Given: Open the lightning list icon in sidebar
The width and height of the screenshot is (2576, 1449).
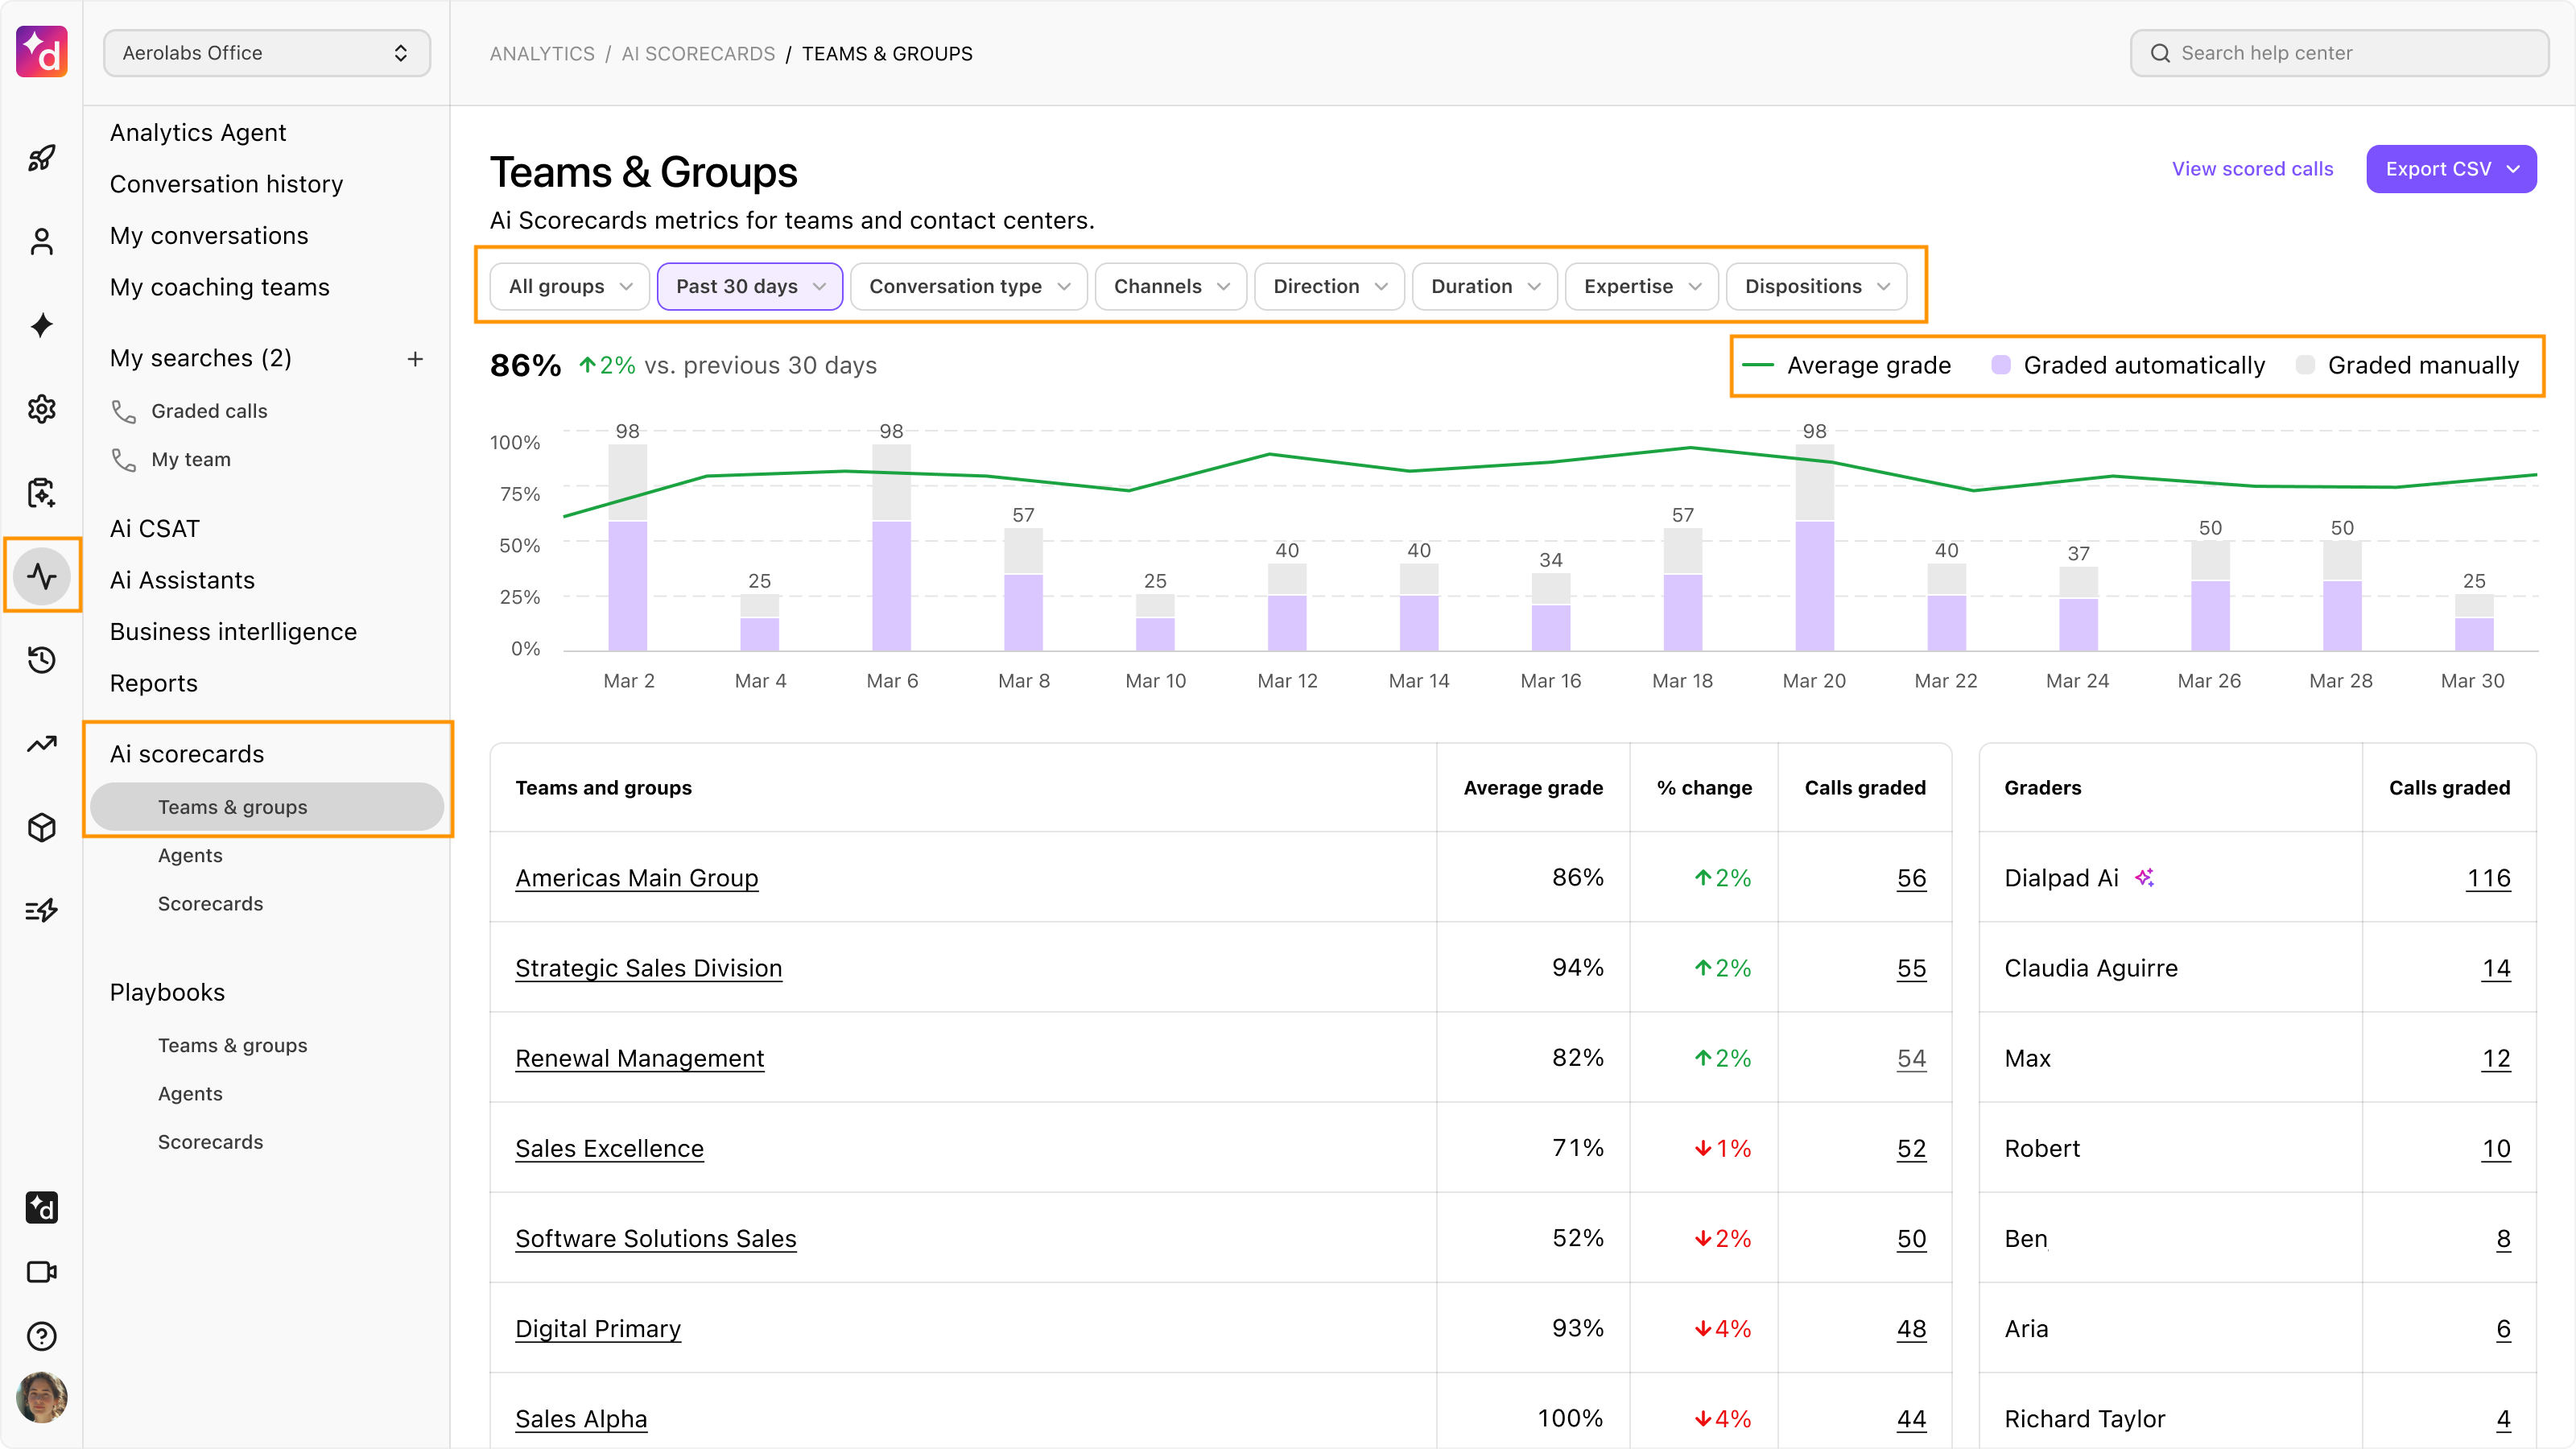Looking at the screenshot, I should coord(41,910).
